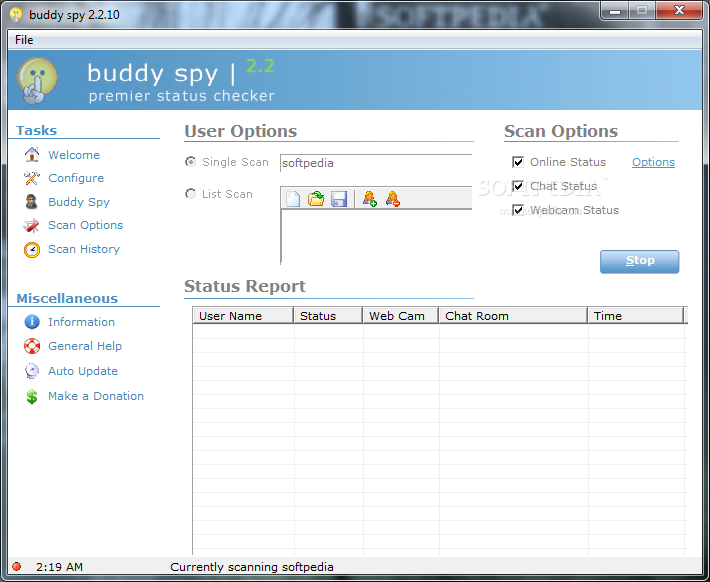Viewport: 710px width, 582px height.
Task: Sort by the Chat Room column header
Action: 513,316
